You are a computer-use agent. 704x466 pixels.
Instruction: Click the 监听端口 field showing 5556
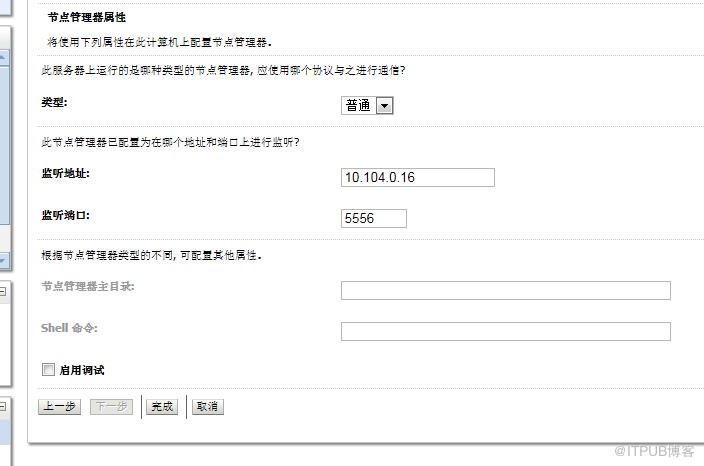[x=374, y=218]
